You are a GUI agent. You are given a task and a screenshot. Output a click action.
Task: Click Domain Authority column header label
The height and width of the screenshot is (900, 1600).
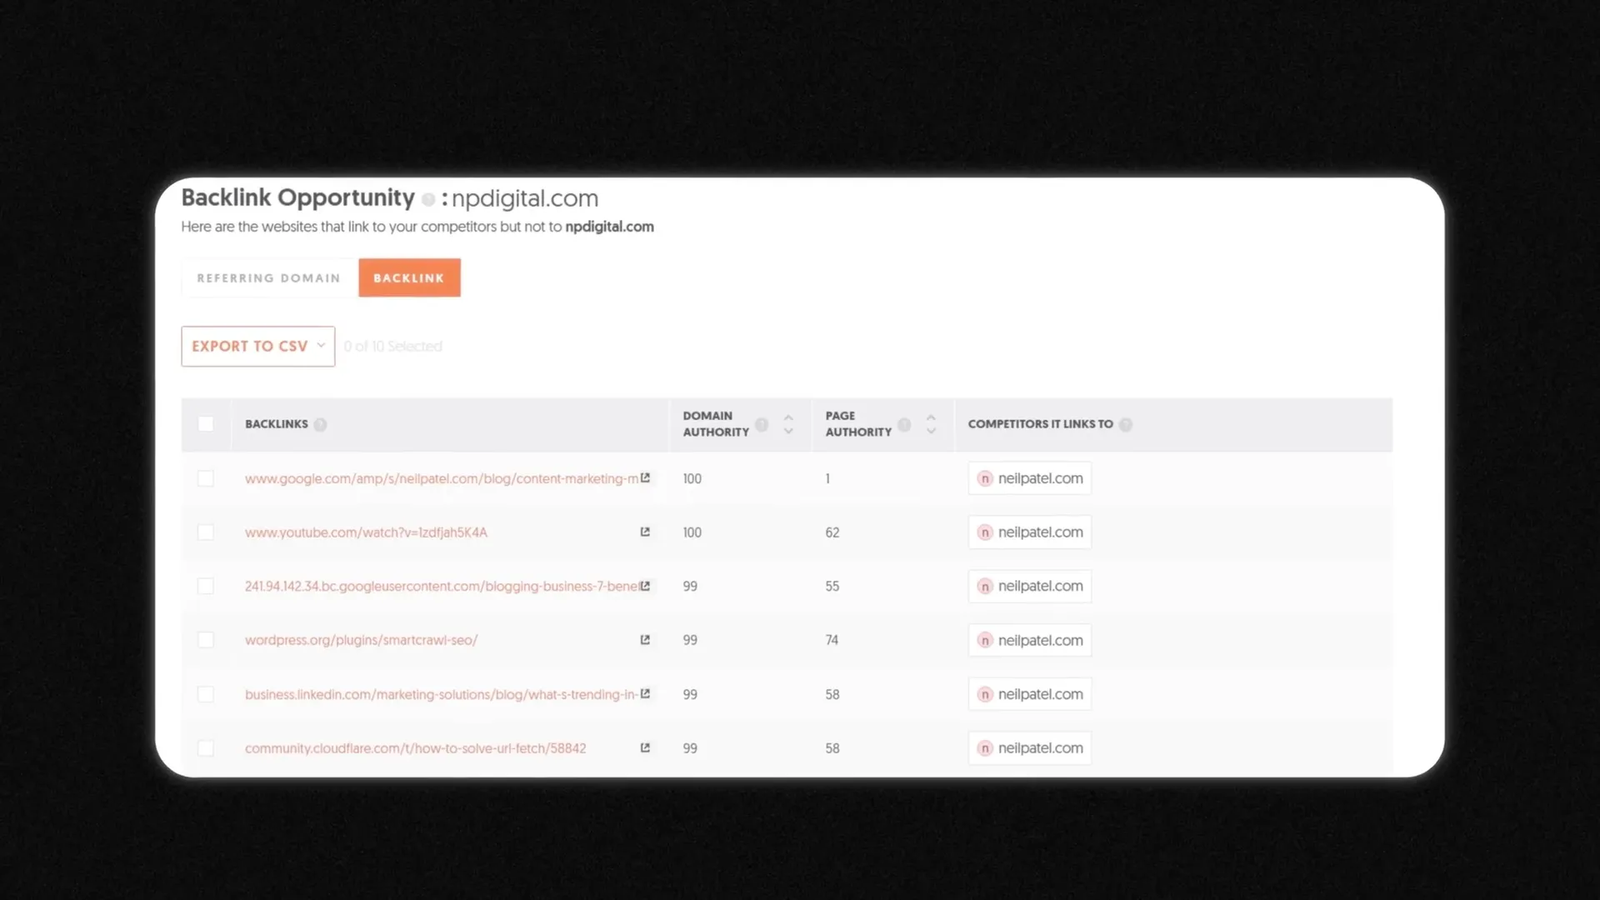coord(716,424)
